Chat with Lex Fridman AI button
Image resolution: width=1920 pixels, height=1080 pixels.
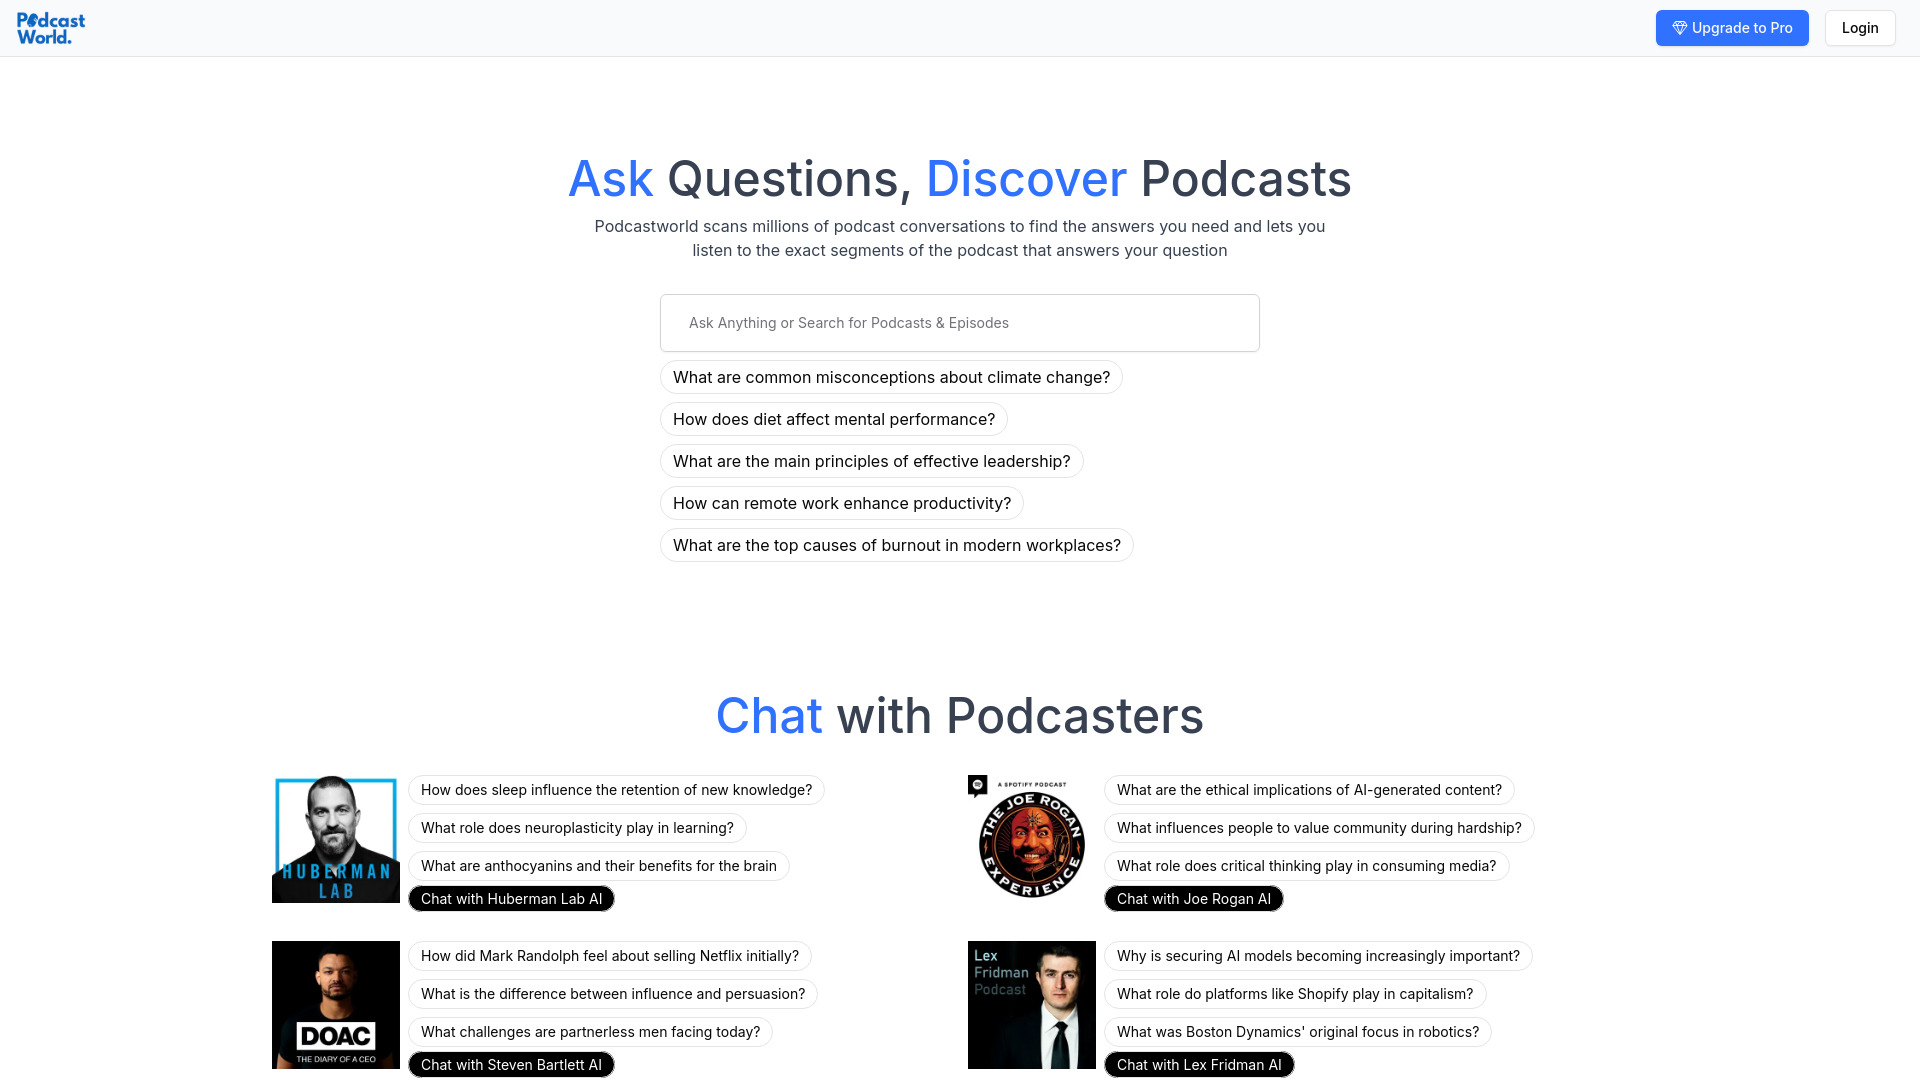1199,1064
